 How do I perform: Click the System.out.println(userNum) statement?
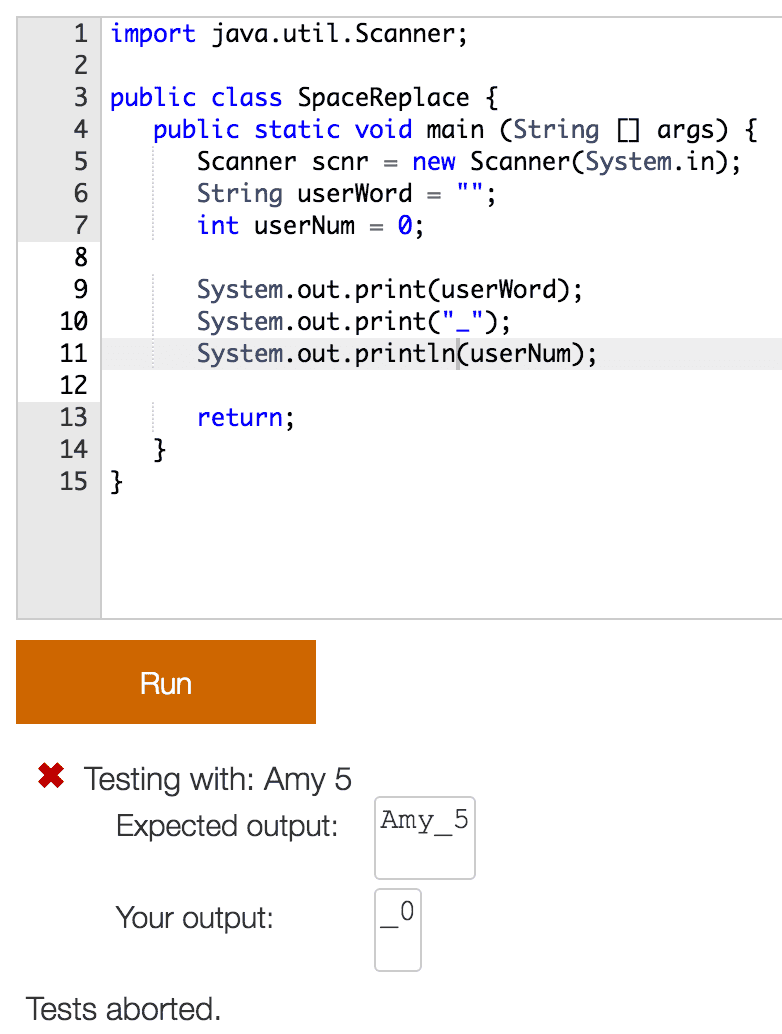click(x=396, y=354)
